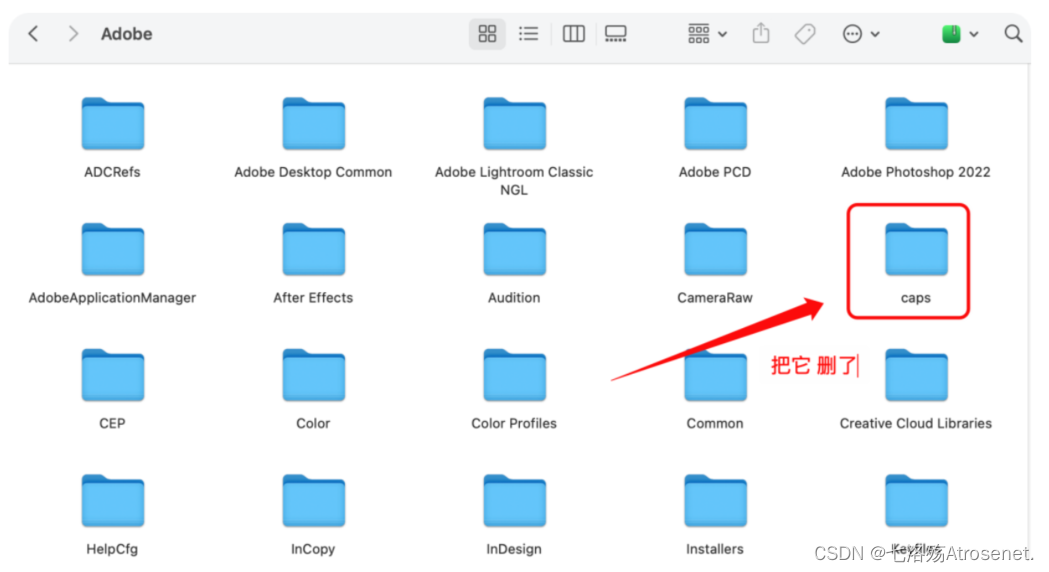Open the green app icon dropdown
The height and width of the screenshot is (572, 1049).
point(960,33)
